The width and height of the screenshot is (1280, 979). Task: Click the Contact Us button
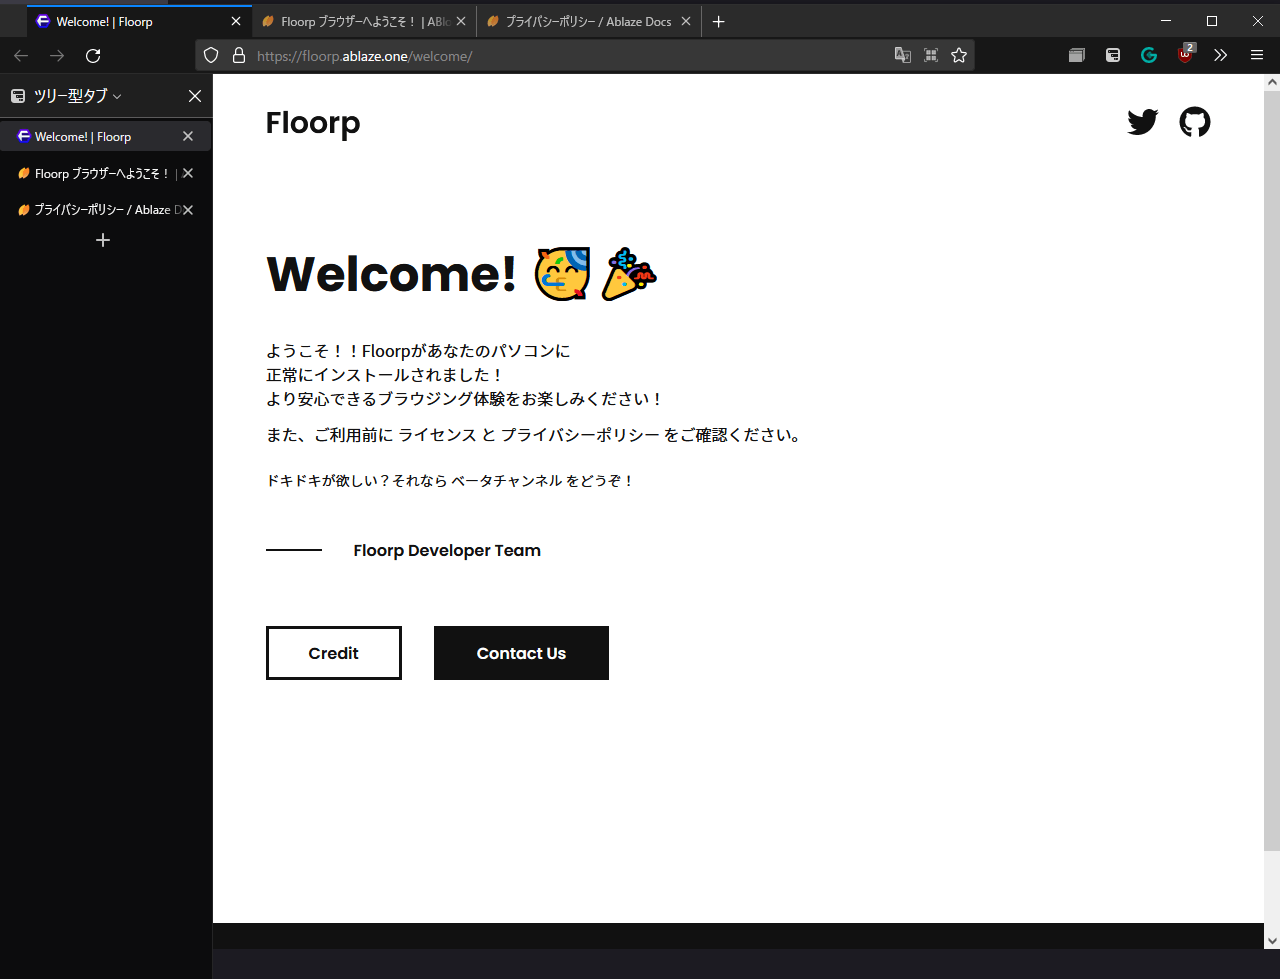click(x=521, y=653)
